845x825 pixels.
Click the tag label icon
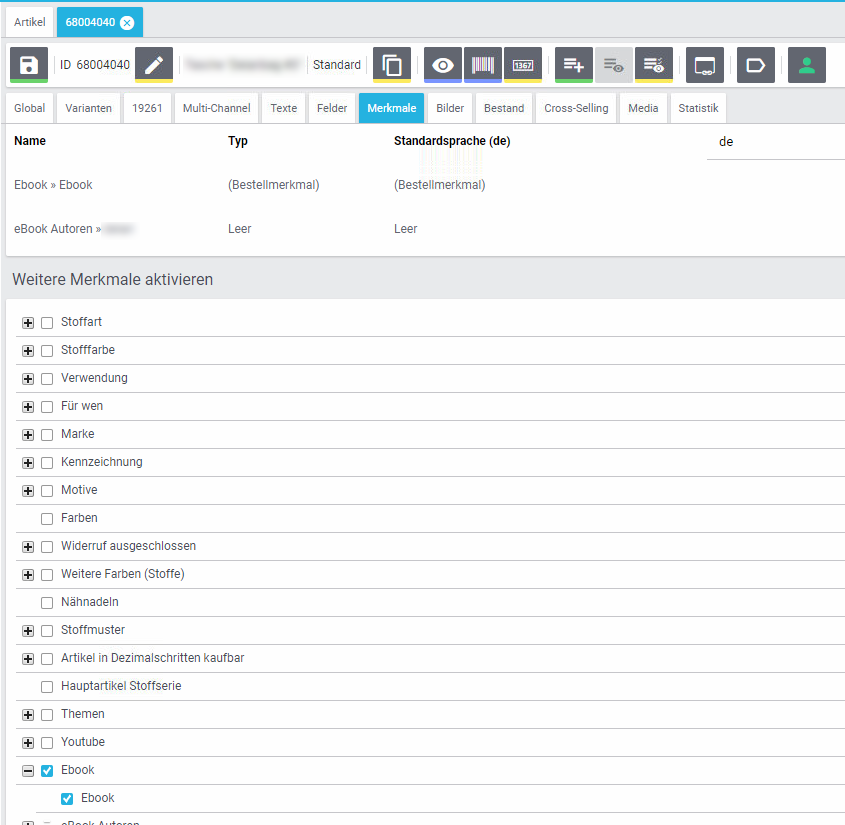[756, 65]
